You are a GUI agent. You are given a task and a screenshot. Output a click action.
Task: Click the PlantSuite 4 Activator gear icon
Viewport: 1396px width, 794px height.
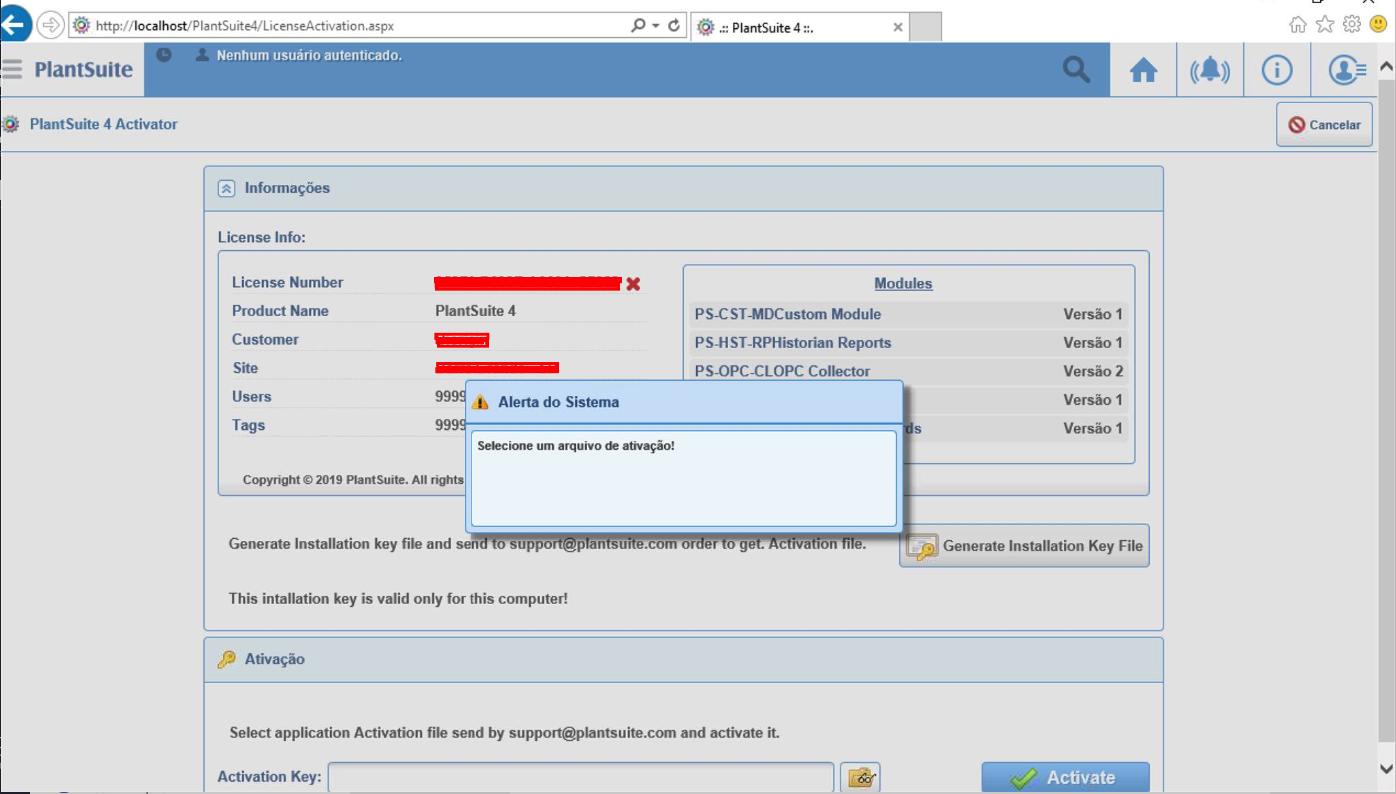pos(11,125)
